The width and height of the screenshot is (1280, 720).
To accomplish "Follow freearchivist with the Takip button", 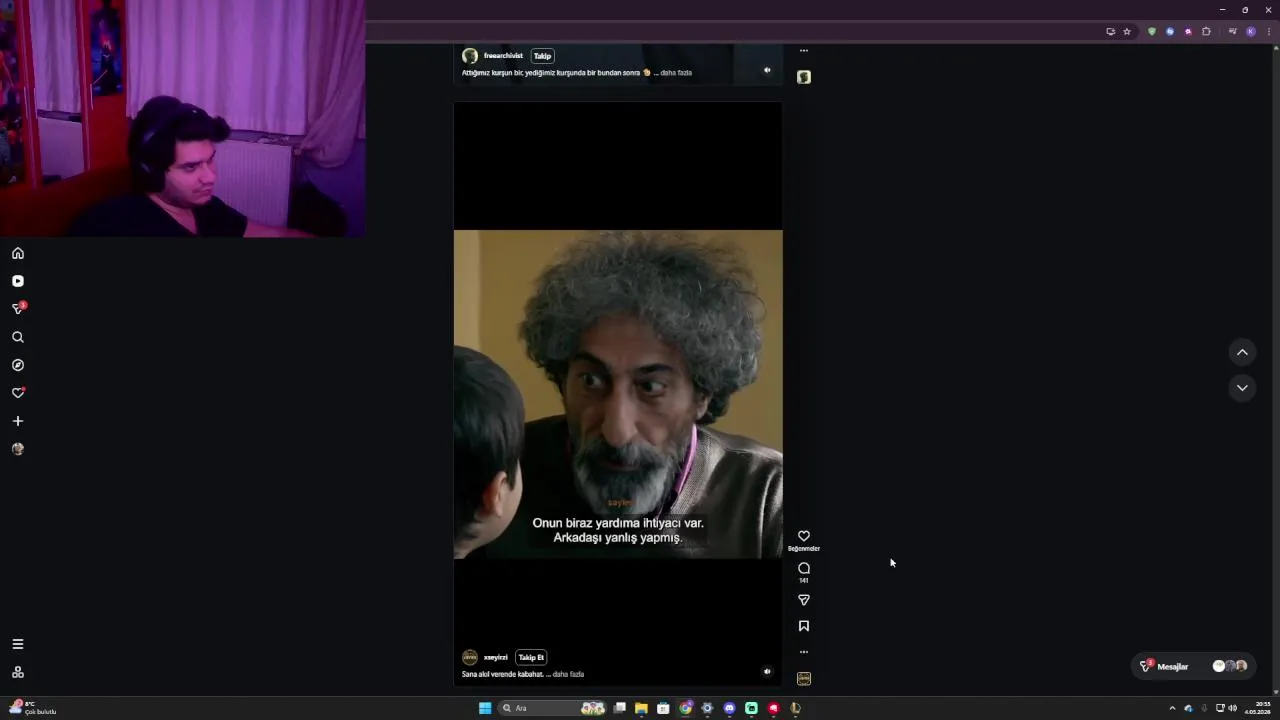I will pyautogui.click(x=542, y=56).
